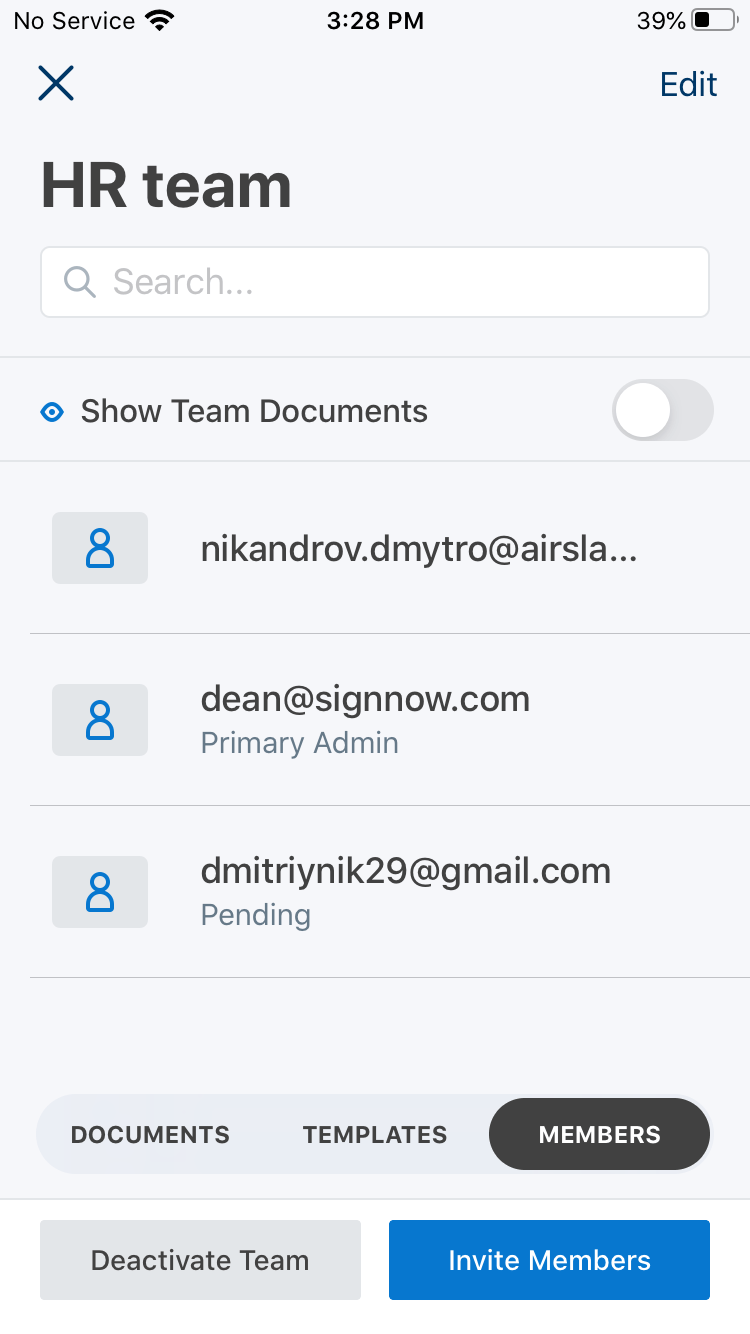Tap the Edit link at top right
Viewport: 750px width, 1334px height.
coord(688,85)
